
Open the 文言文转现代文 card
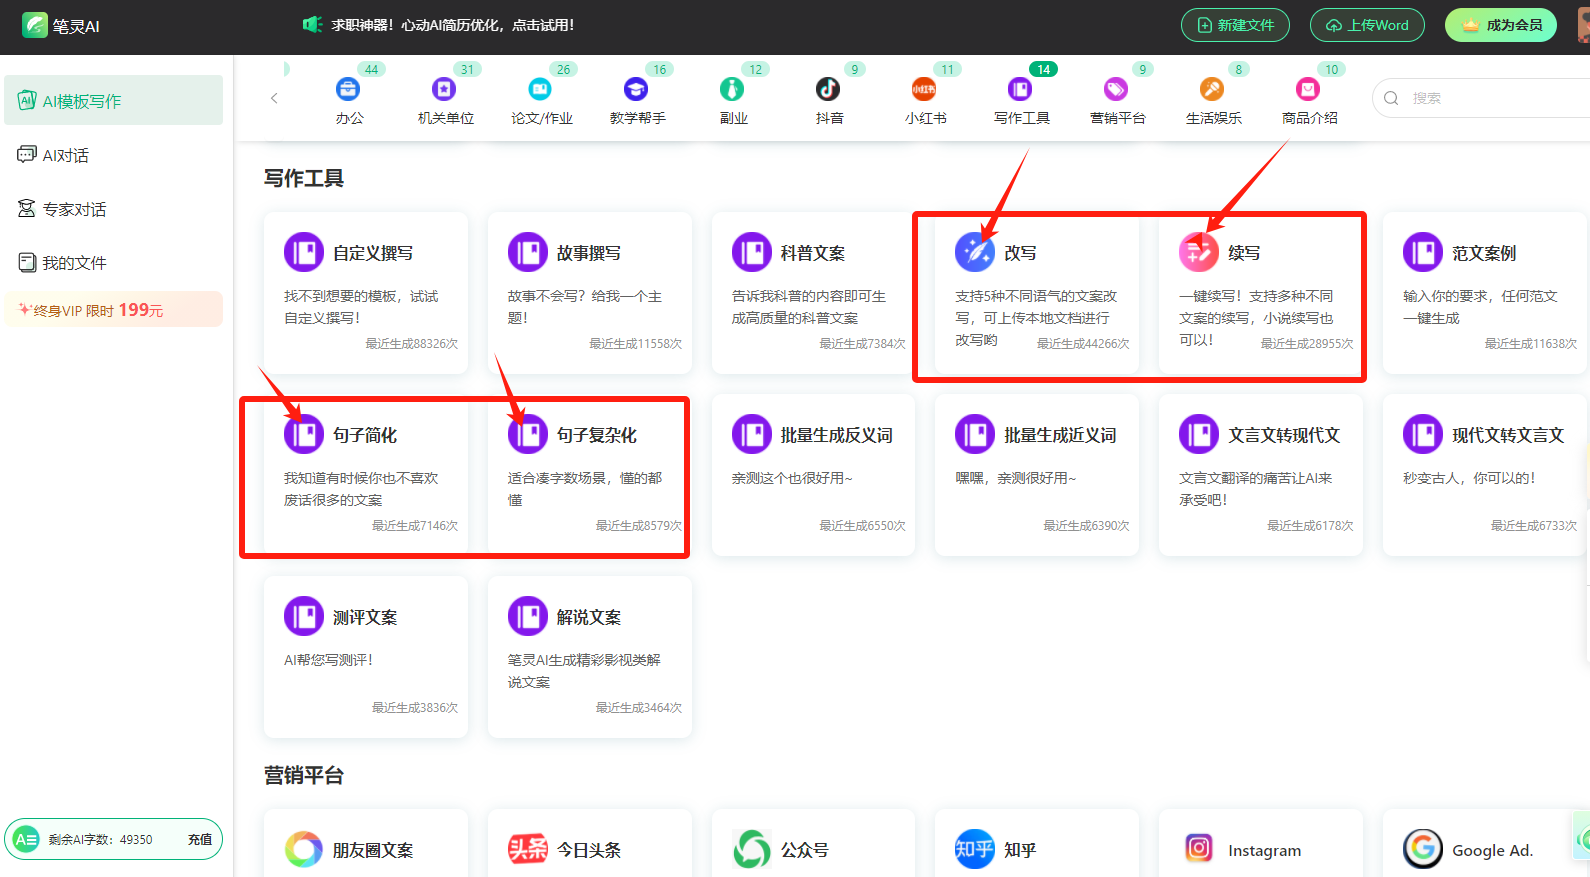click(1261, 476)
